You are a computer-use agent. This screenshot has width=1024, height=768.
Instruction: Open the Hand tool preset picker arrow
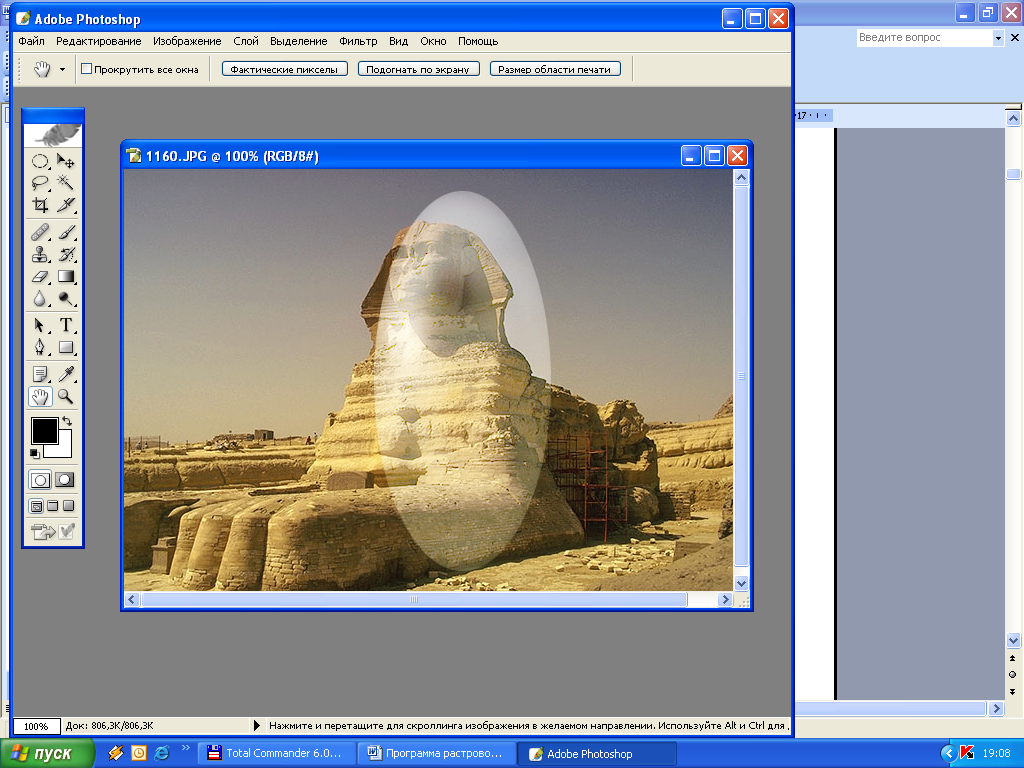(62, 69)
